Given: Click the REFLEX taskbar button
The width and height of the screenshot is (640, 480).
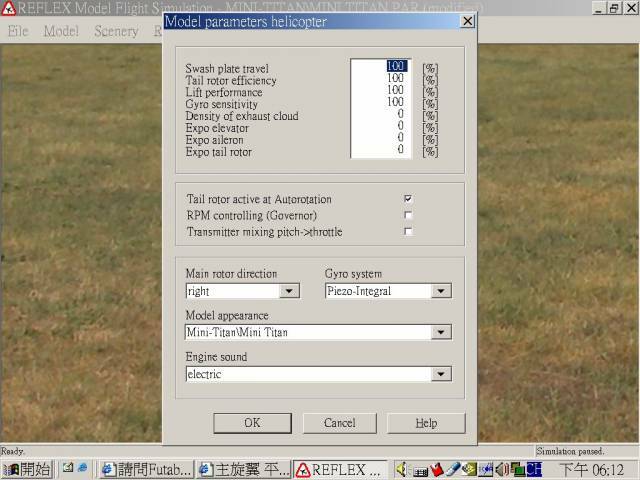Looking at the screenshot, I should click(x=340, y=470).
